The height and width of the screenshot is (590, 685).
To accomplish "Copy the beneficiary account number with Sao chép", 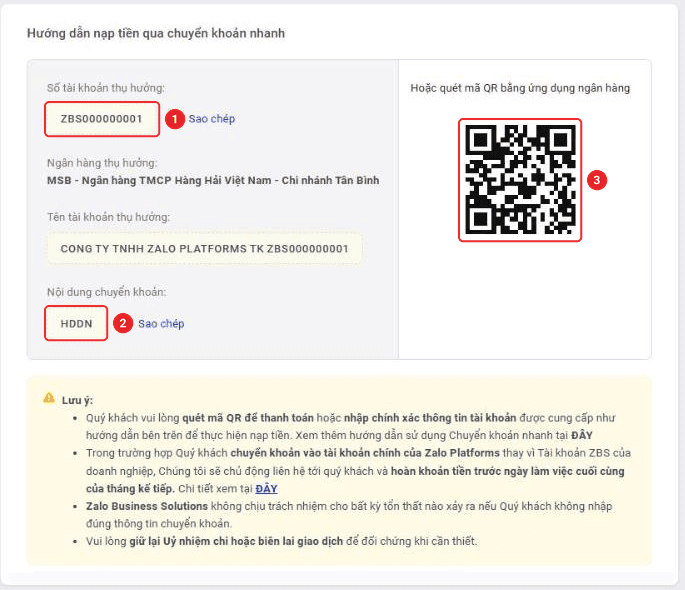I will 211,119.
